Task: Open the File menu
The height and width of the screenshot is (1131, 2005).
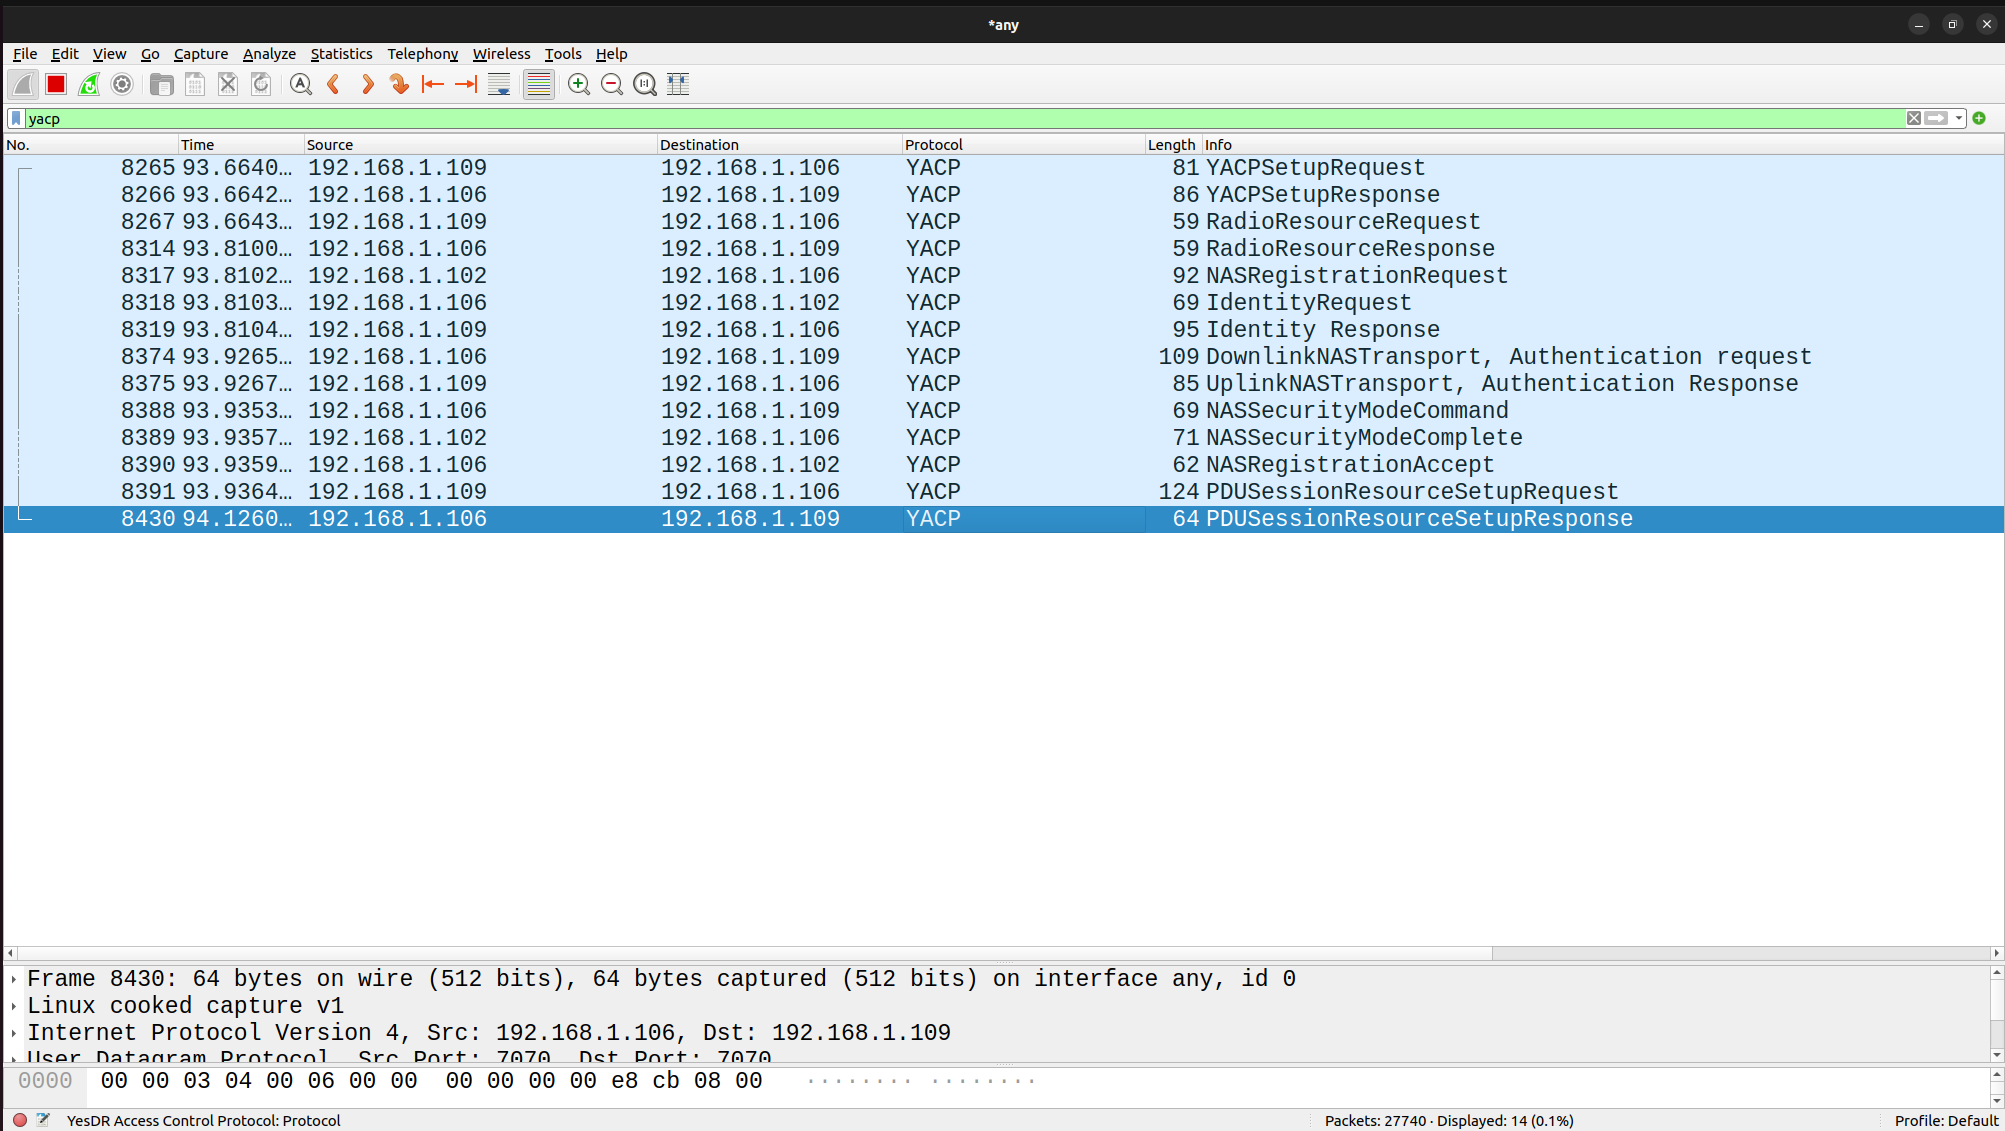Action: 25,54
